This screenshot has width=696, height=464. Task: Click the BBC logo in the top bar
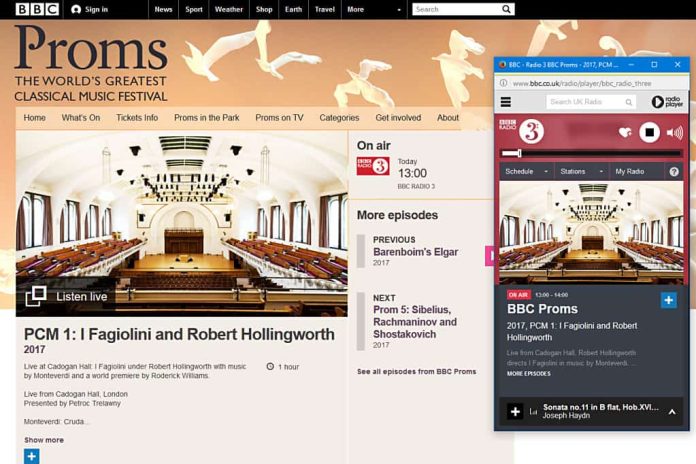(37, 9)
